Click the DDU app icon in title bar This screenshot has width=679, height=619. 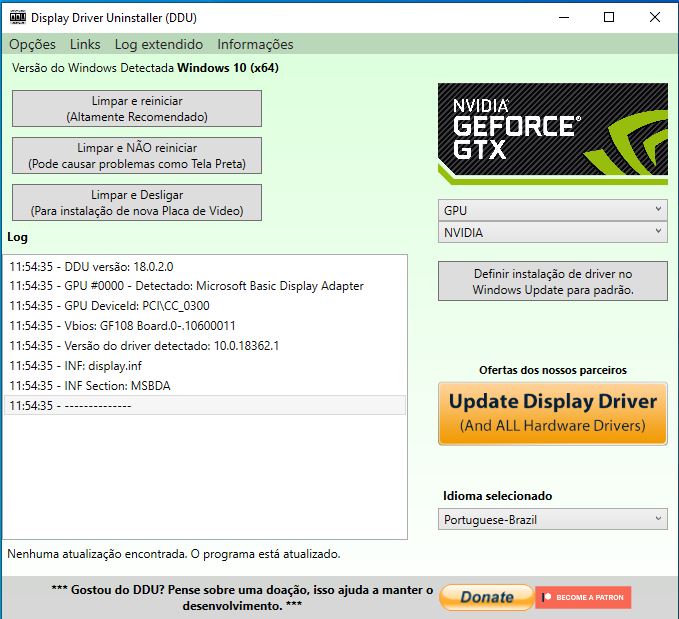click(x=18, y=17)
